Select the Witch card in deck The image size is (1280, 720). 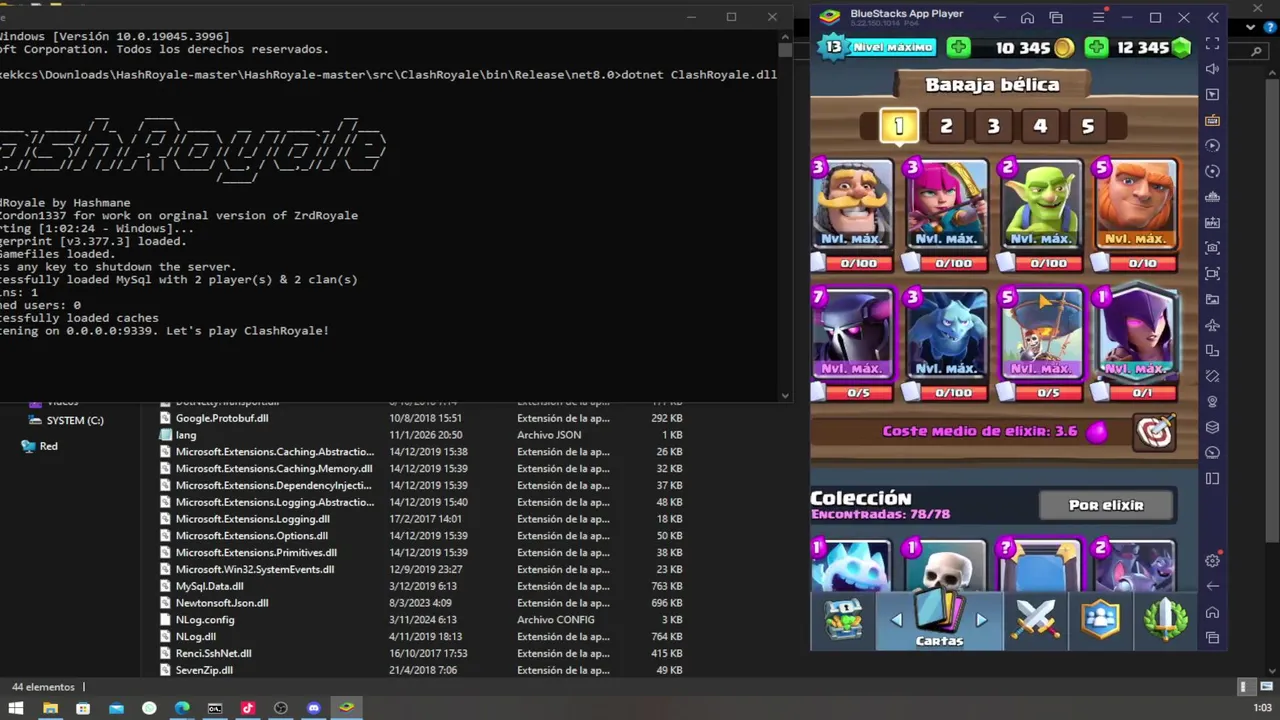(x=1136, y=335)
